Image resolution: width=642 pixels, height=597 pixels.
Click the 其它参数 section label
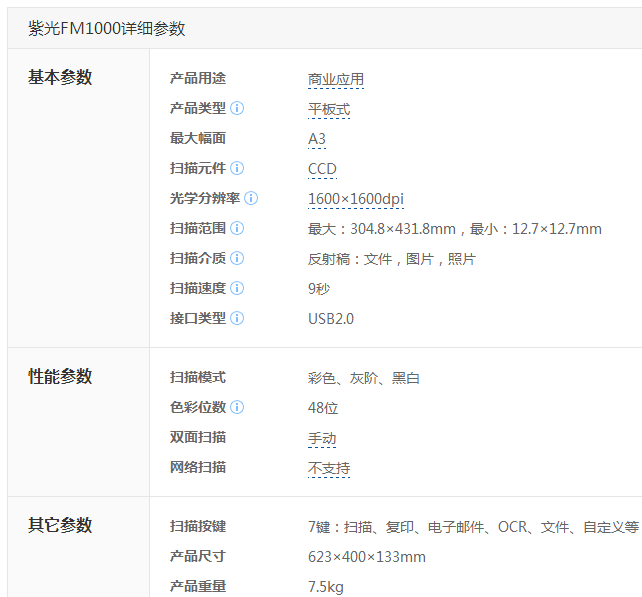tap(60, 525)
